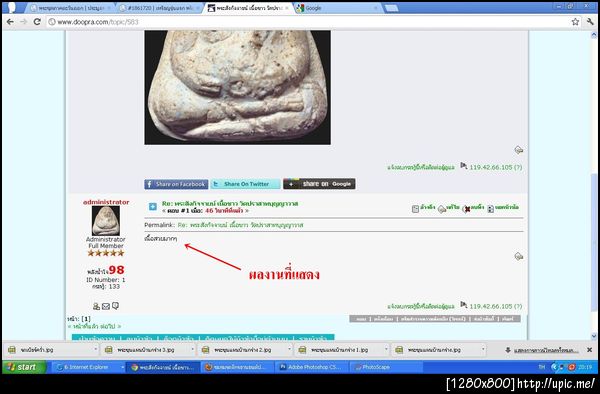Image resolution: width=600 pixels, height=394 pixels.
Task: Expand dropdown arrow of first jpg download
Action: (95, 350)
